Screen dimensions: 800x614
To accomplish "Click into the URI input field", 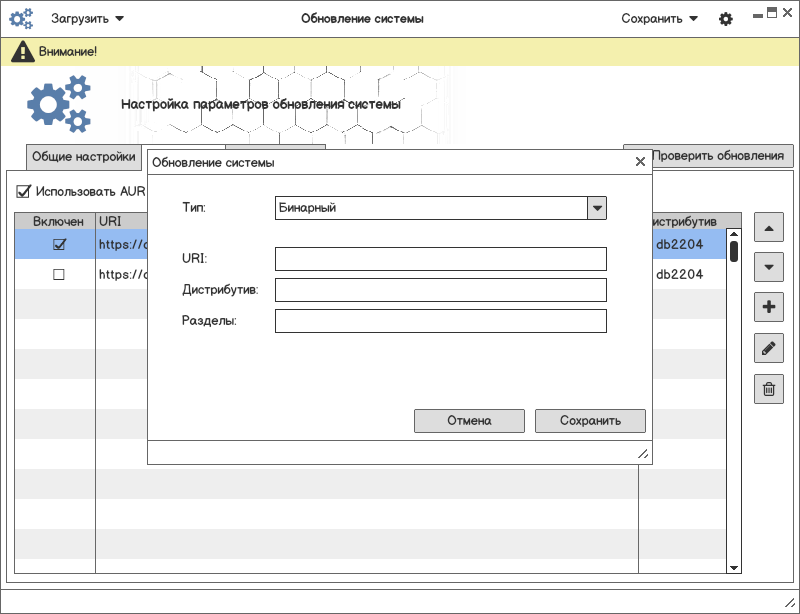I will 440,259.
